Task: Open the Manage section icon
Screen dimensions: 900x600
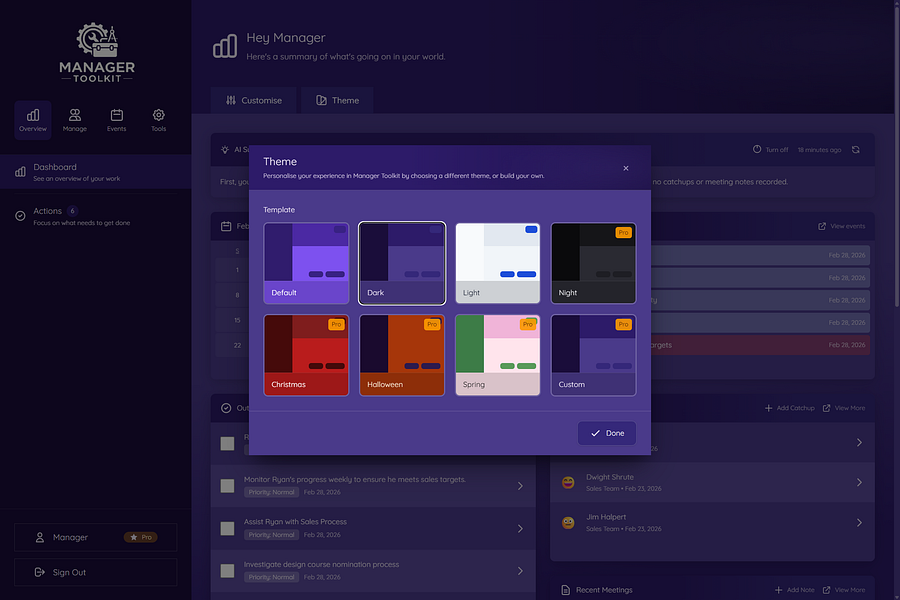Action: 74,115
